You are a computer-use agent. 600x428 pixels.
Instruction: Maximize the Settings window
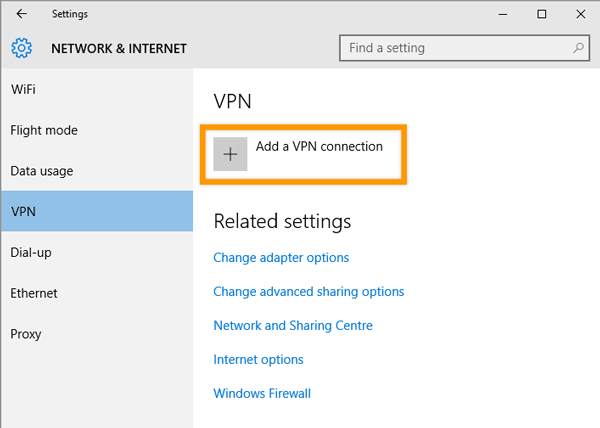tap(541, 14)
